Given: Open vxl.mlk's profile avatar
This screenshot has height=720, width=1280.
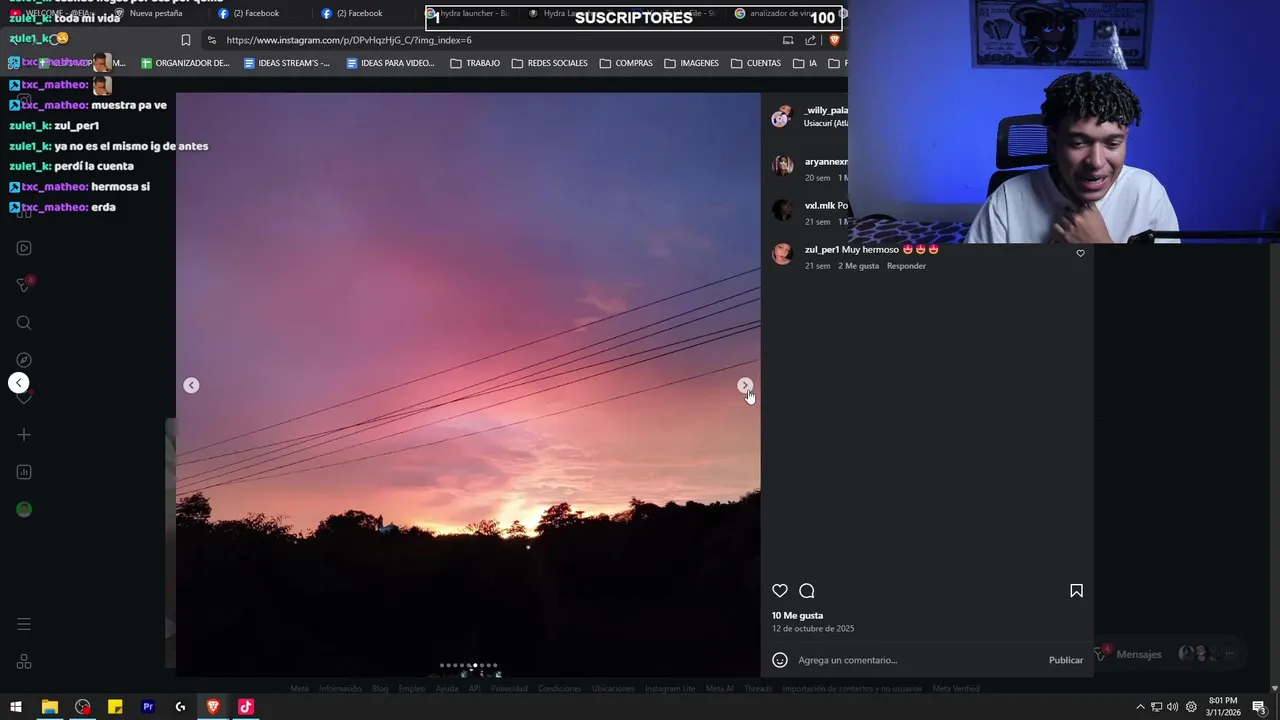Looking at the screenshot, I should [782, 210].
